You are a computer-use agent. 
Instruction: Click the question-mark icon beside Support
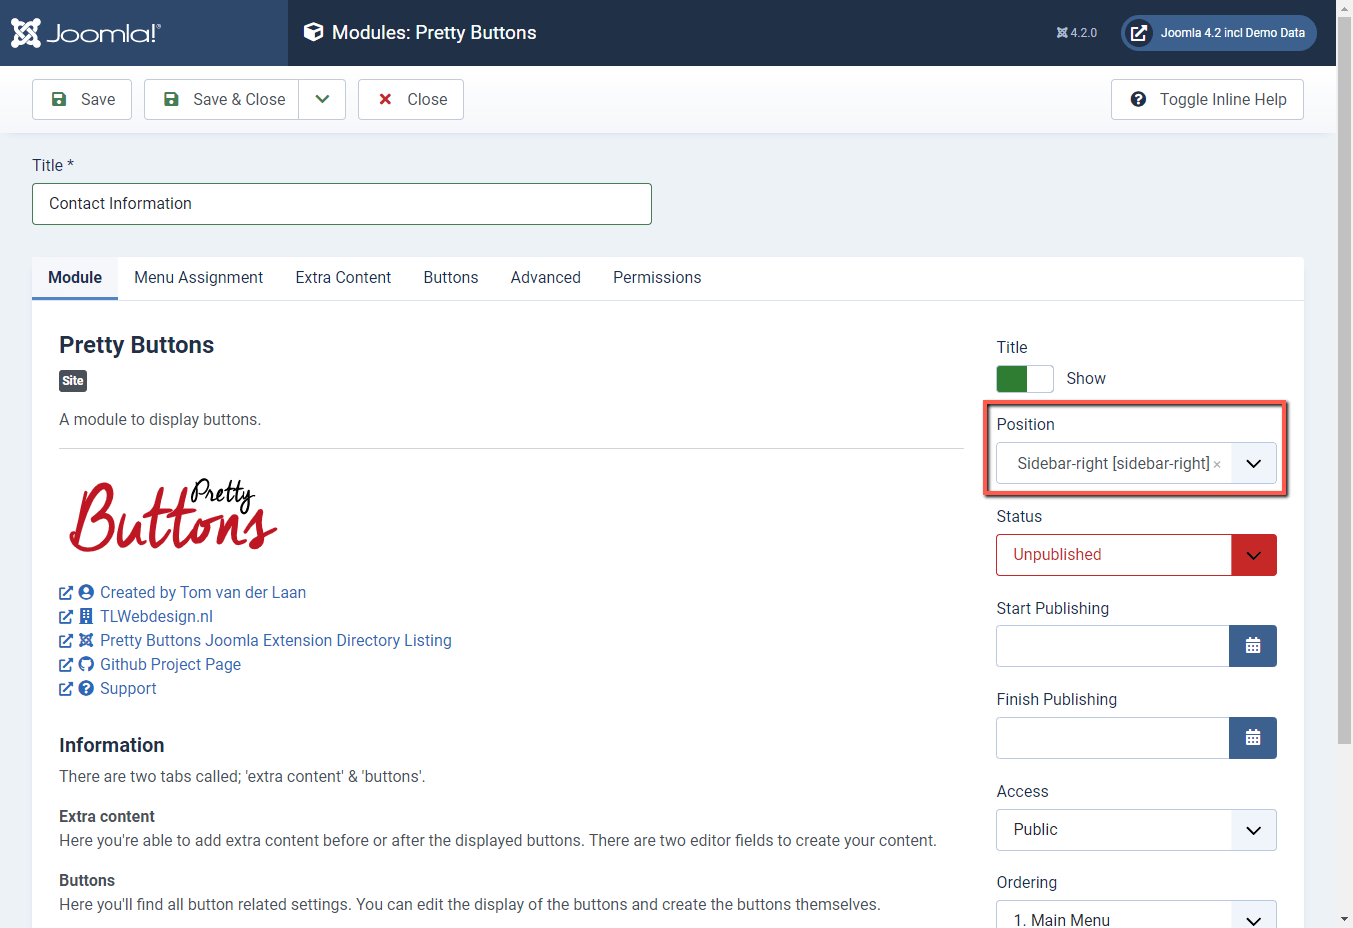click(x=85, y=688)
